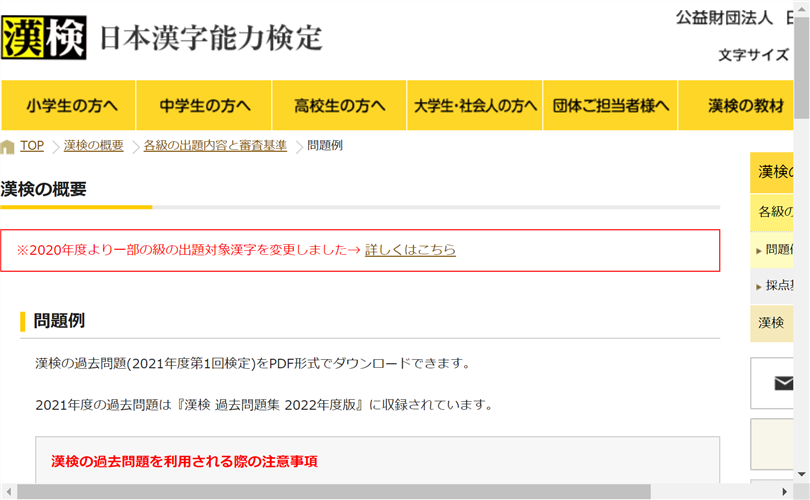Screen dimensions: 810x500
Task: Open 漢検の概要 breadcrumb link
Action: click(94, 146)
